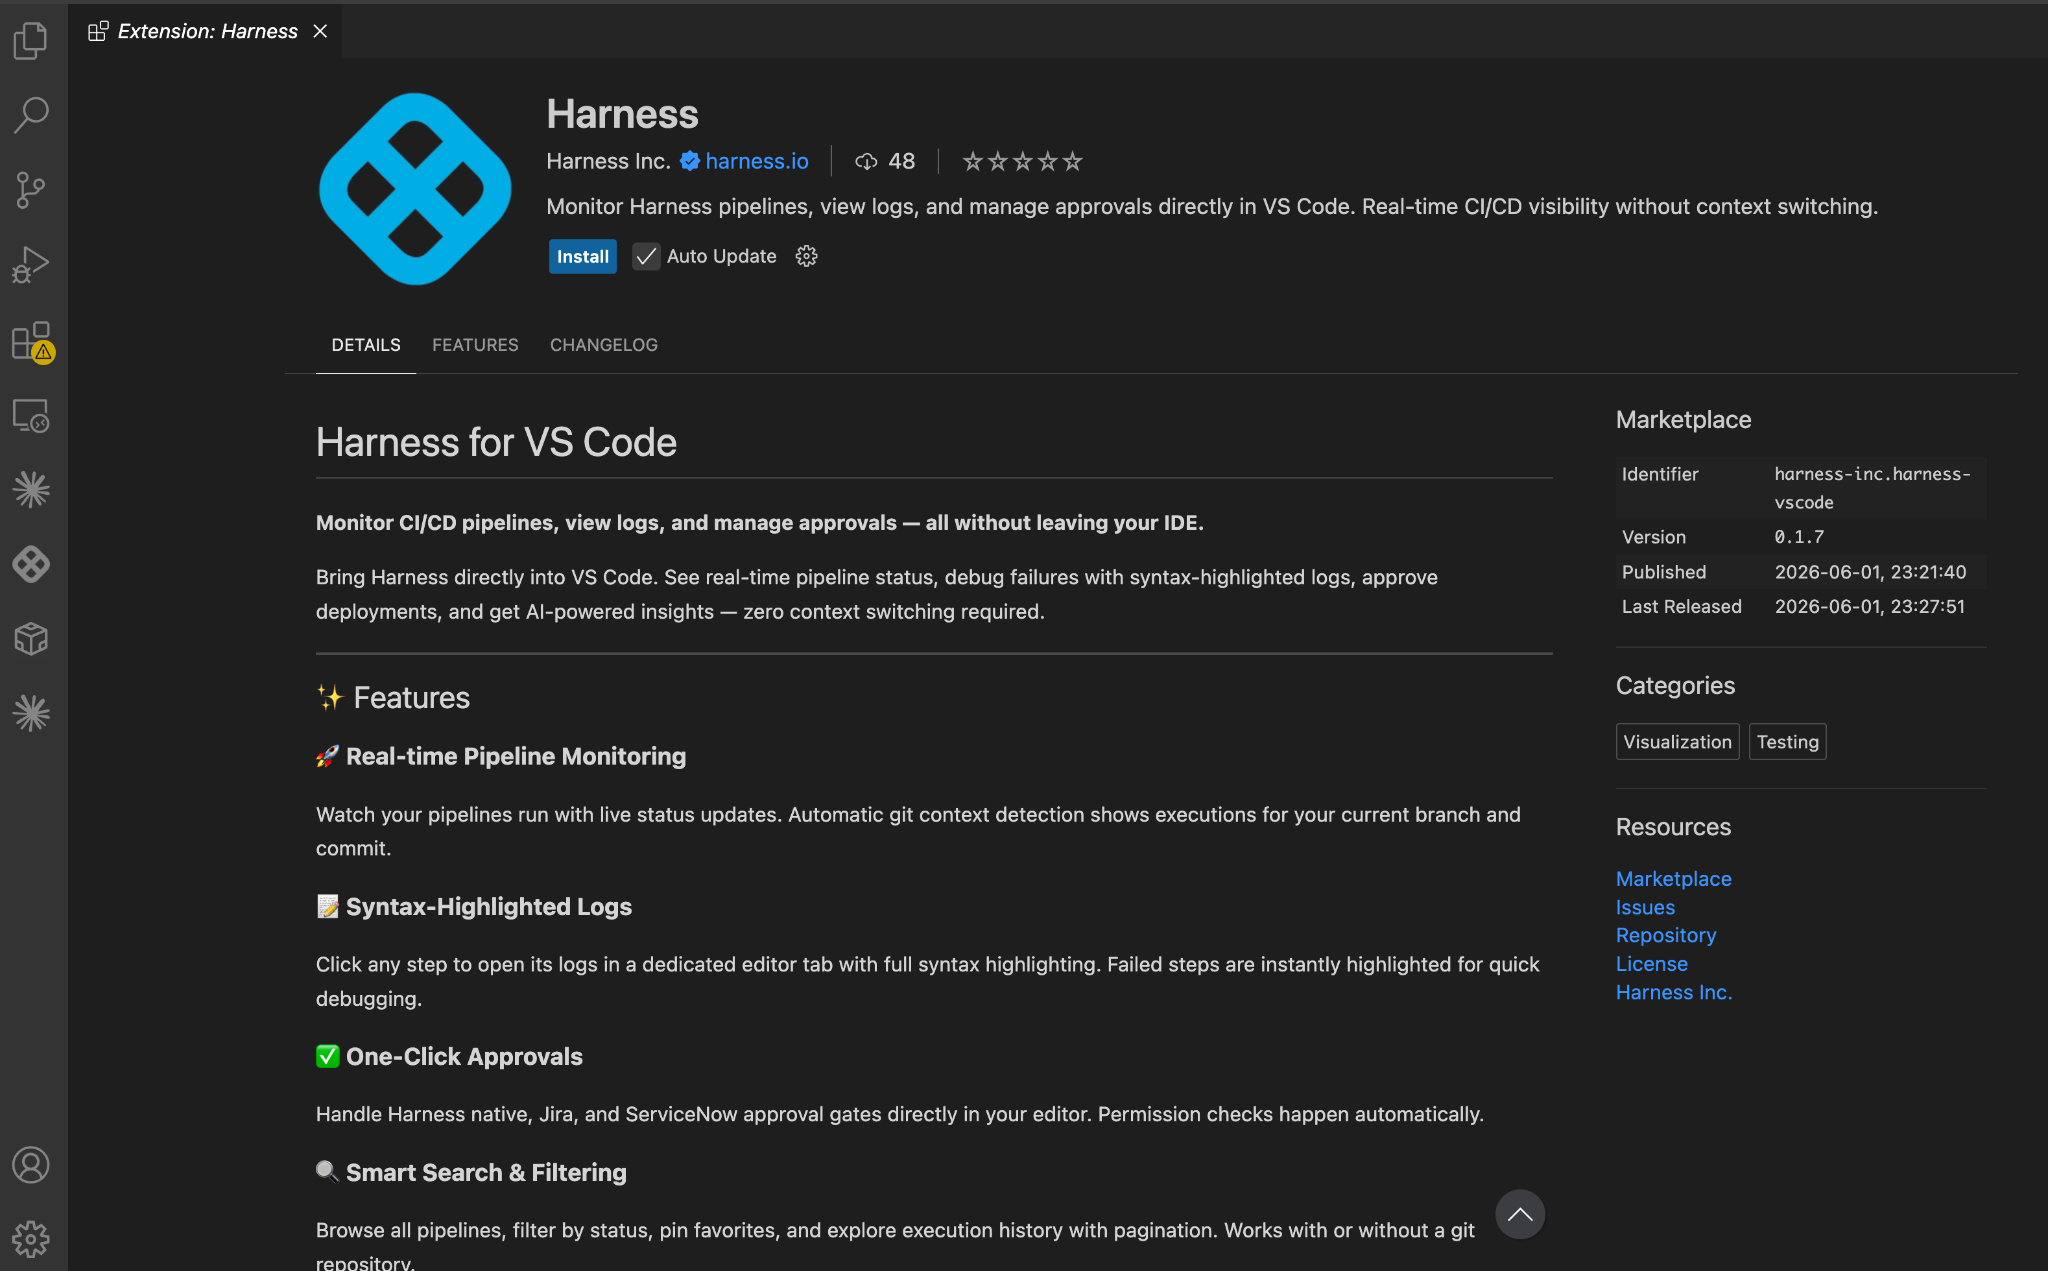Click the upper starburst icon in activity bar
This screenshot has height=1271, width=2048.
pyautogui.click(x=31, y=490)
